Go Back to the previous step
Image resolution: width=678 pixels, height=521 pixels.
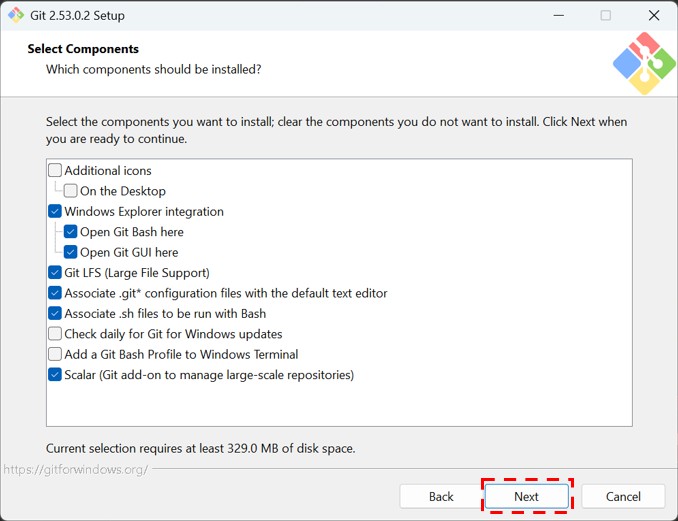(441, 497)
